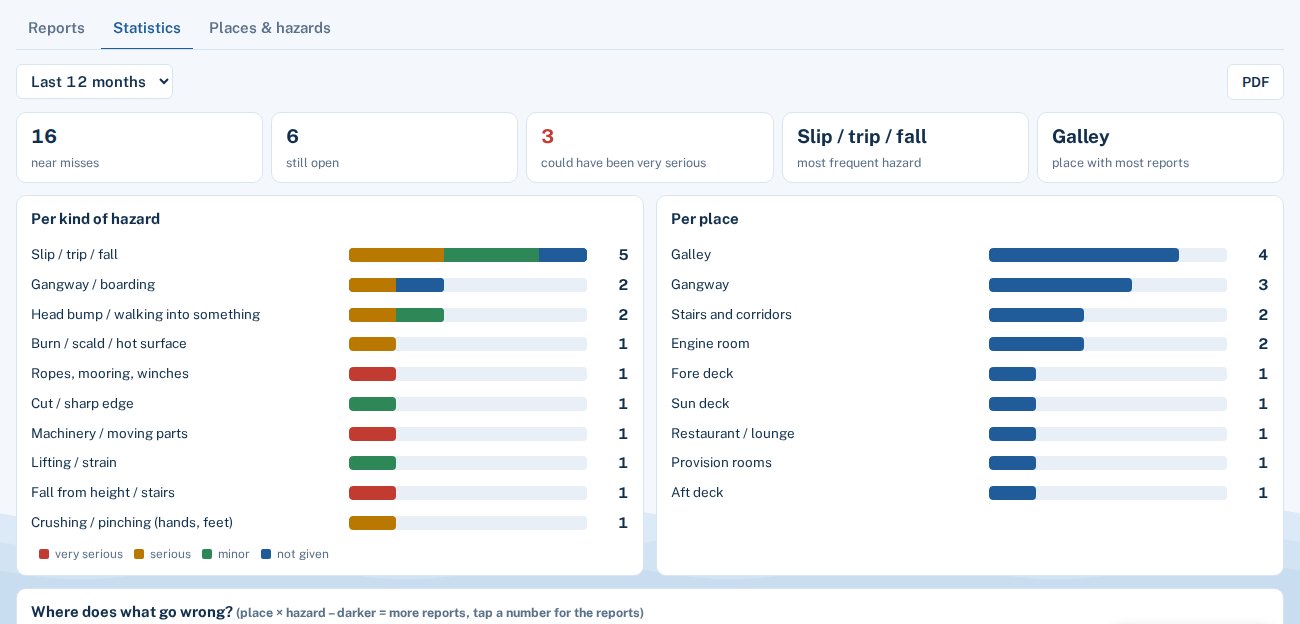Click the red very serious legend swatch
Screen dimensions: 1300x624
pos(44,554)
